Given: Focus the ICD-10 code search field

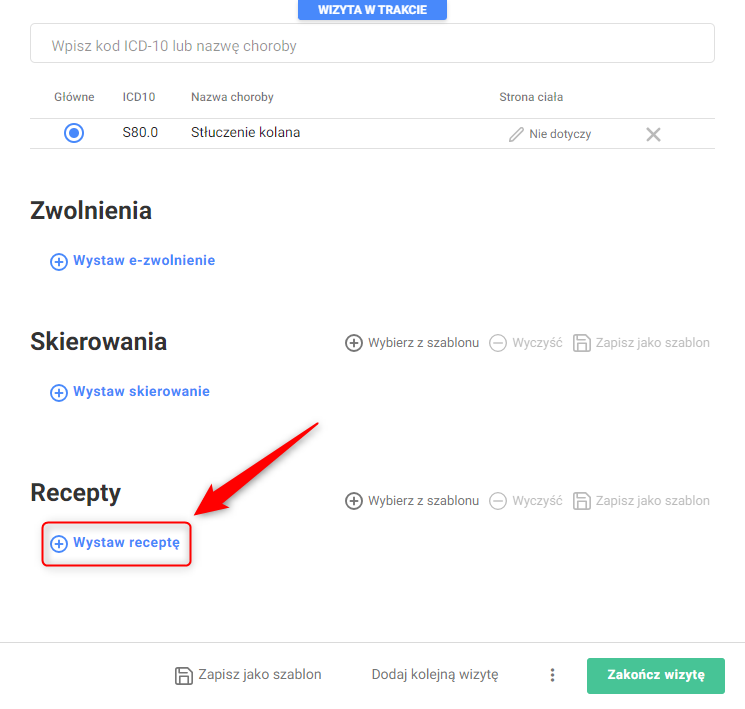Looking at the screenshot, I should pos(372,44).
